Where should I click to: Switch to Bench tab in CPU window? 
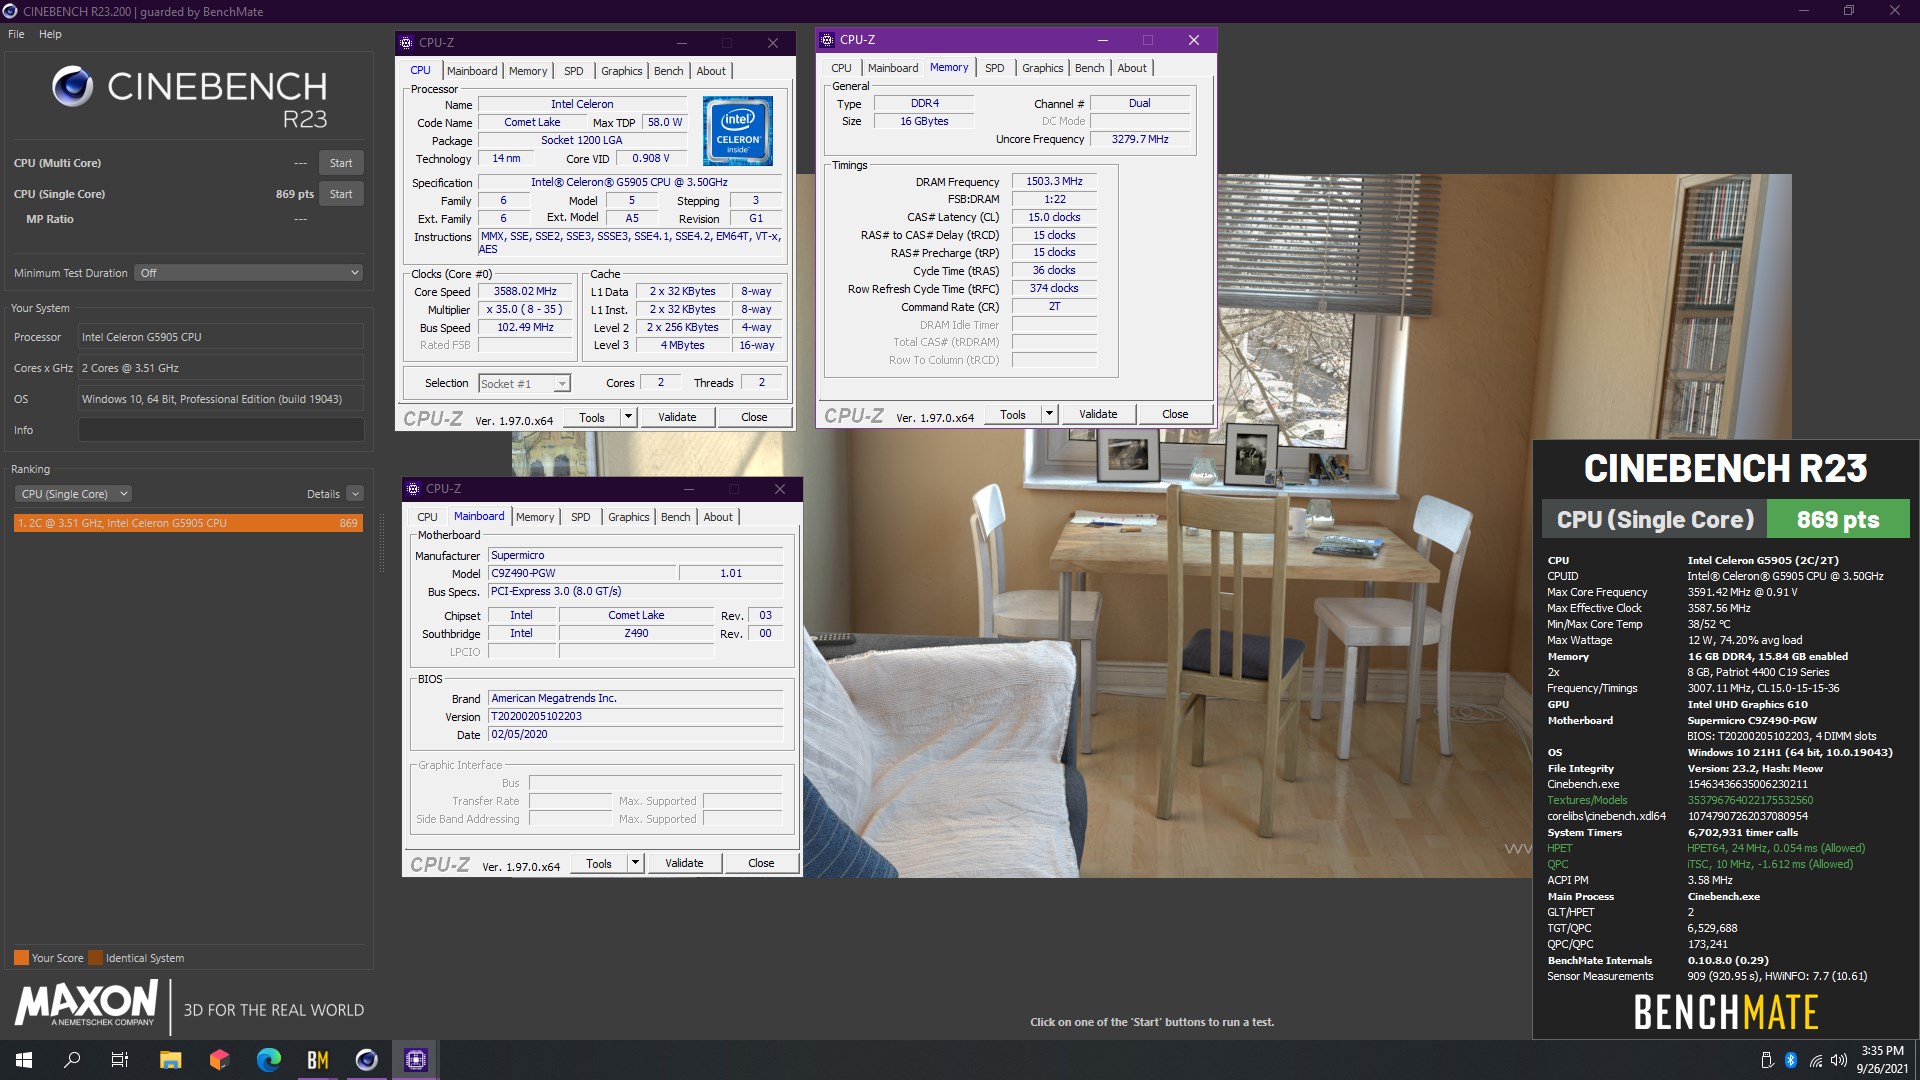pos(668,71)
